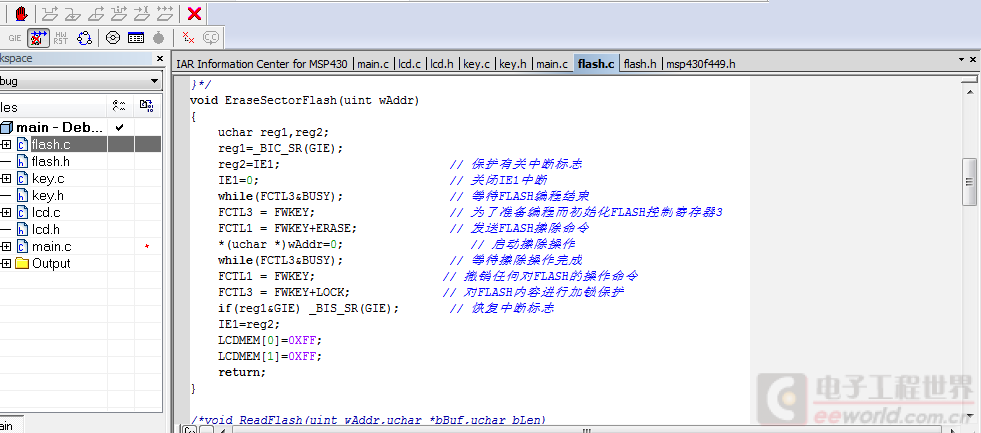Switch to the lcd.h editor tab
This screenshot has height=433, width=981.
442,64
